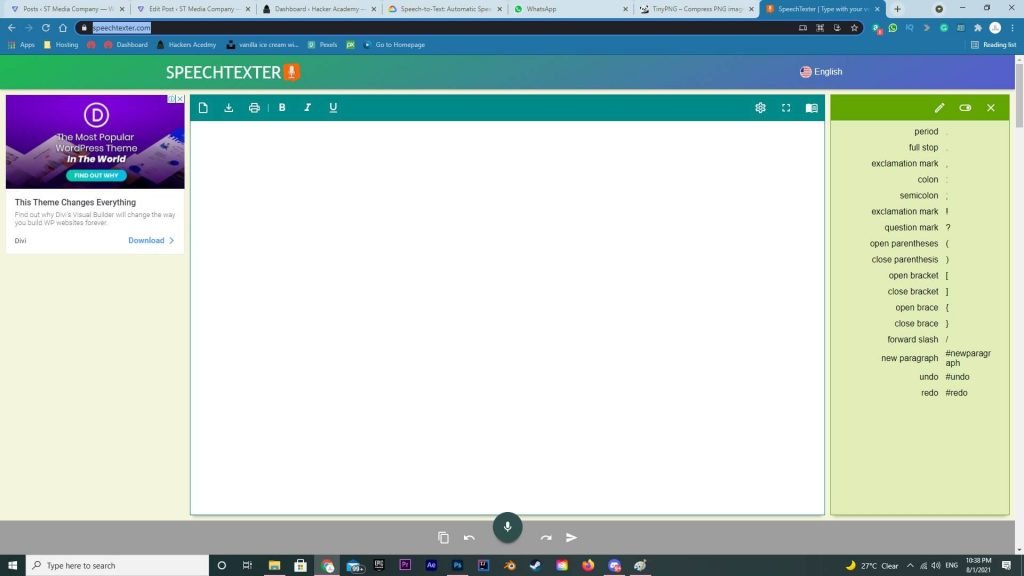Open editor settings gear
The height and width of the screenshot is (576, 1024).
(x=760, y=108)
